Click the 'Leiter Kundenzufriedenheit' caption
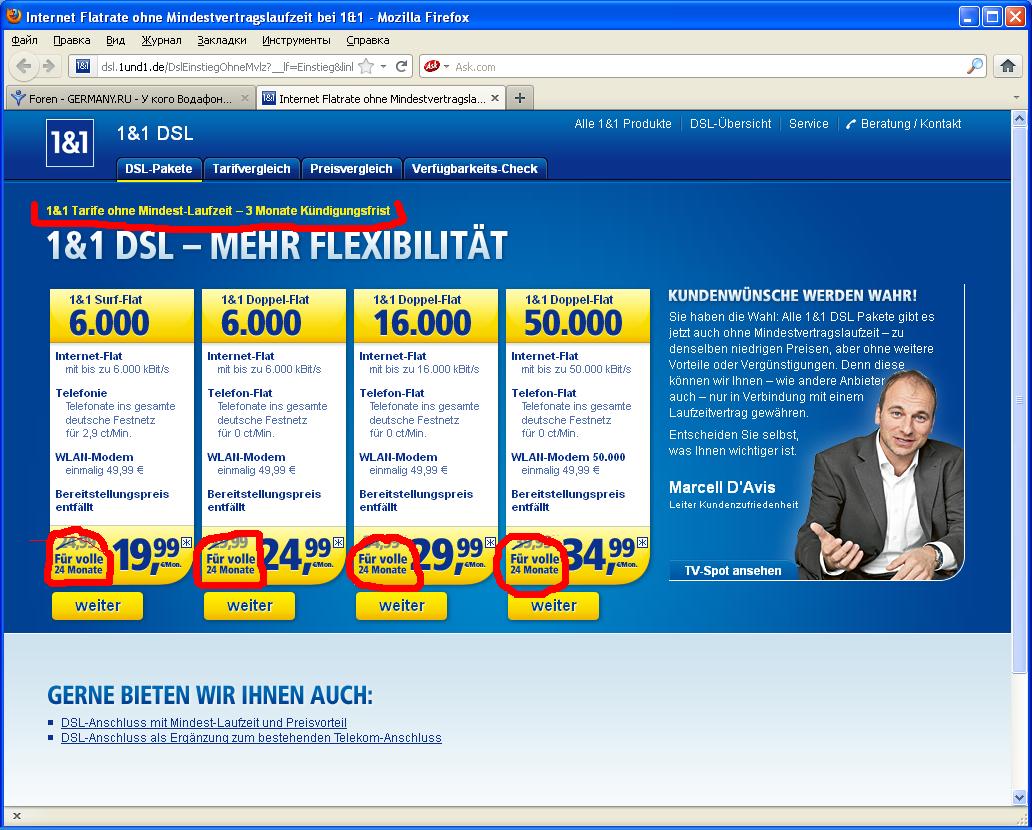This screenshot has width=1032, height=830. (734, 505)
